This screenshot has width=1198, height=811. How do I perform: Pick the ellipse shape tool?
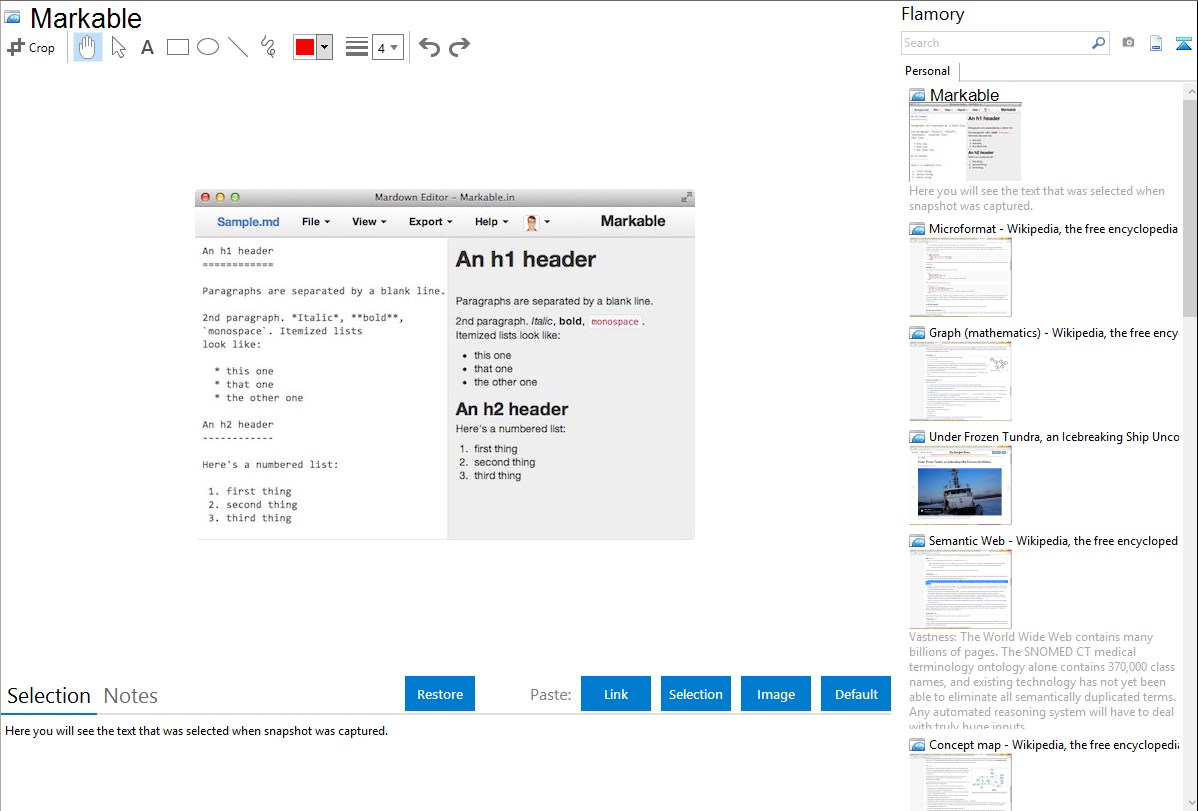pyautogui.click(x=208, y=47)
